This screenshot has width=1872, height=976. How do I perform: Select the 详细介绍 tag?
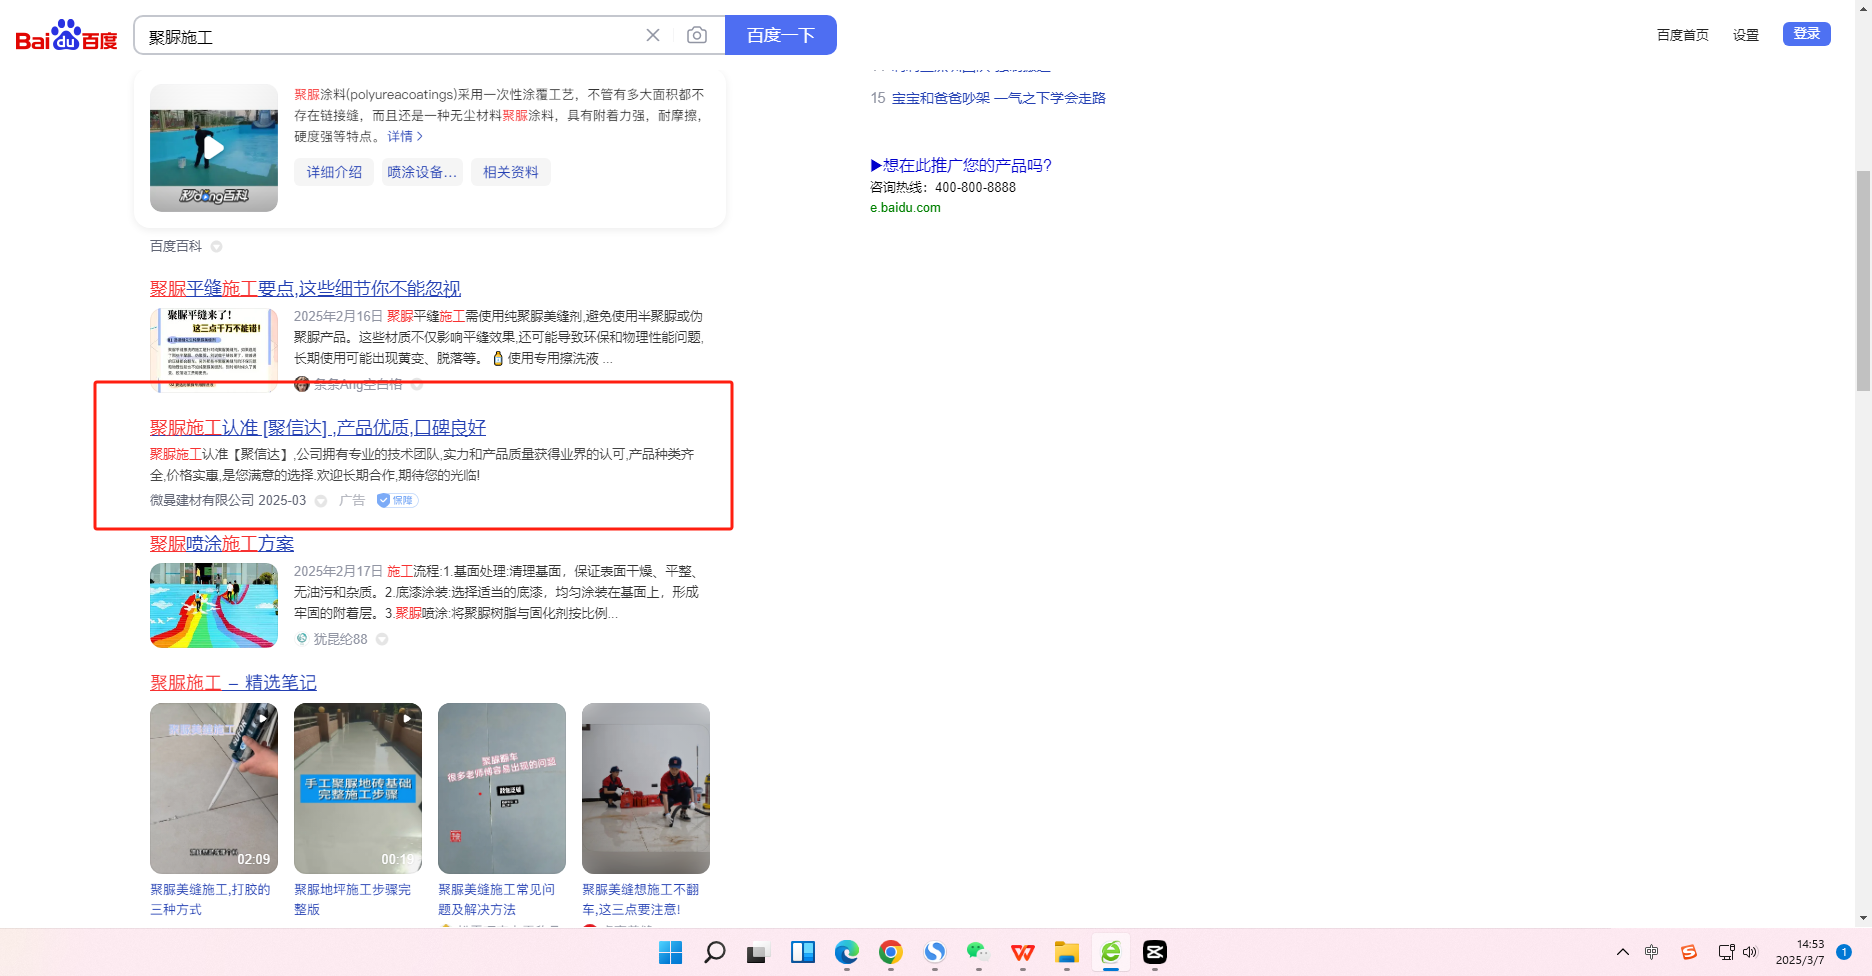(x=334, y=172)
